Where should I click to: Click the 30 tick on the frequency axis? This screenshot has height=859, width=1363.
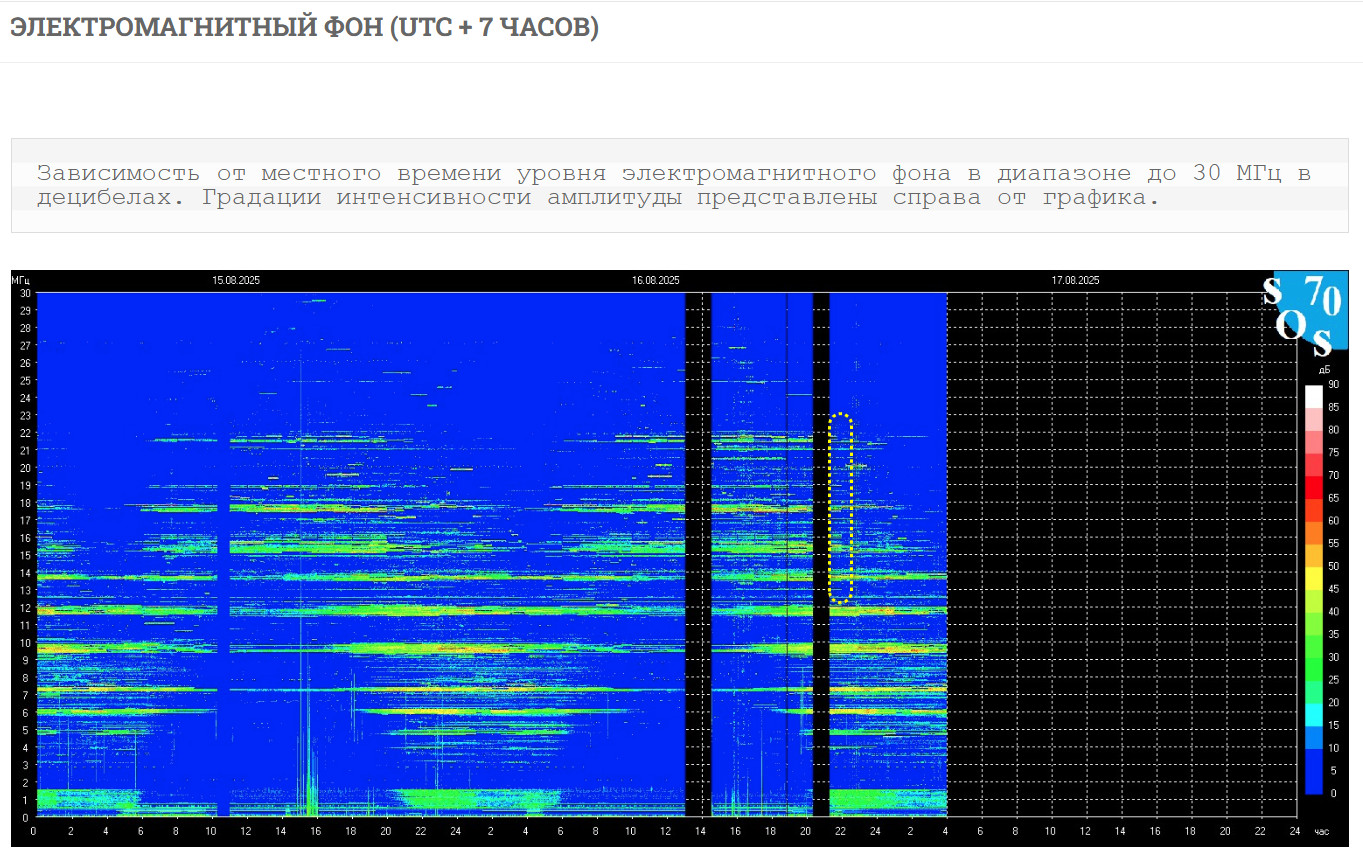26,293
